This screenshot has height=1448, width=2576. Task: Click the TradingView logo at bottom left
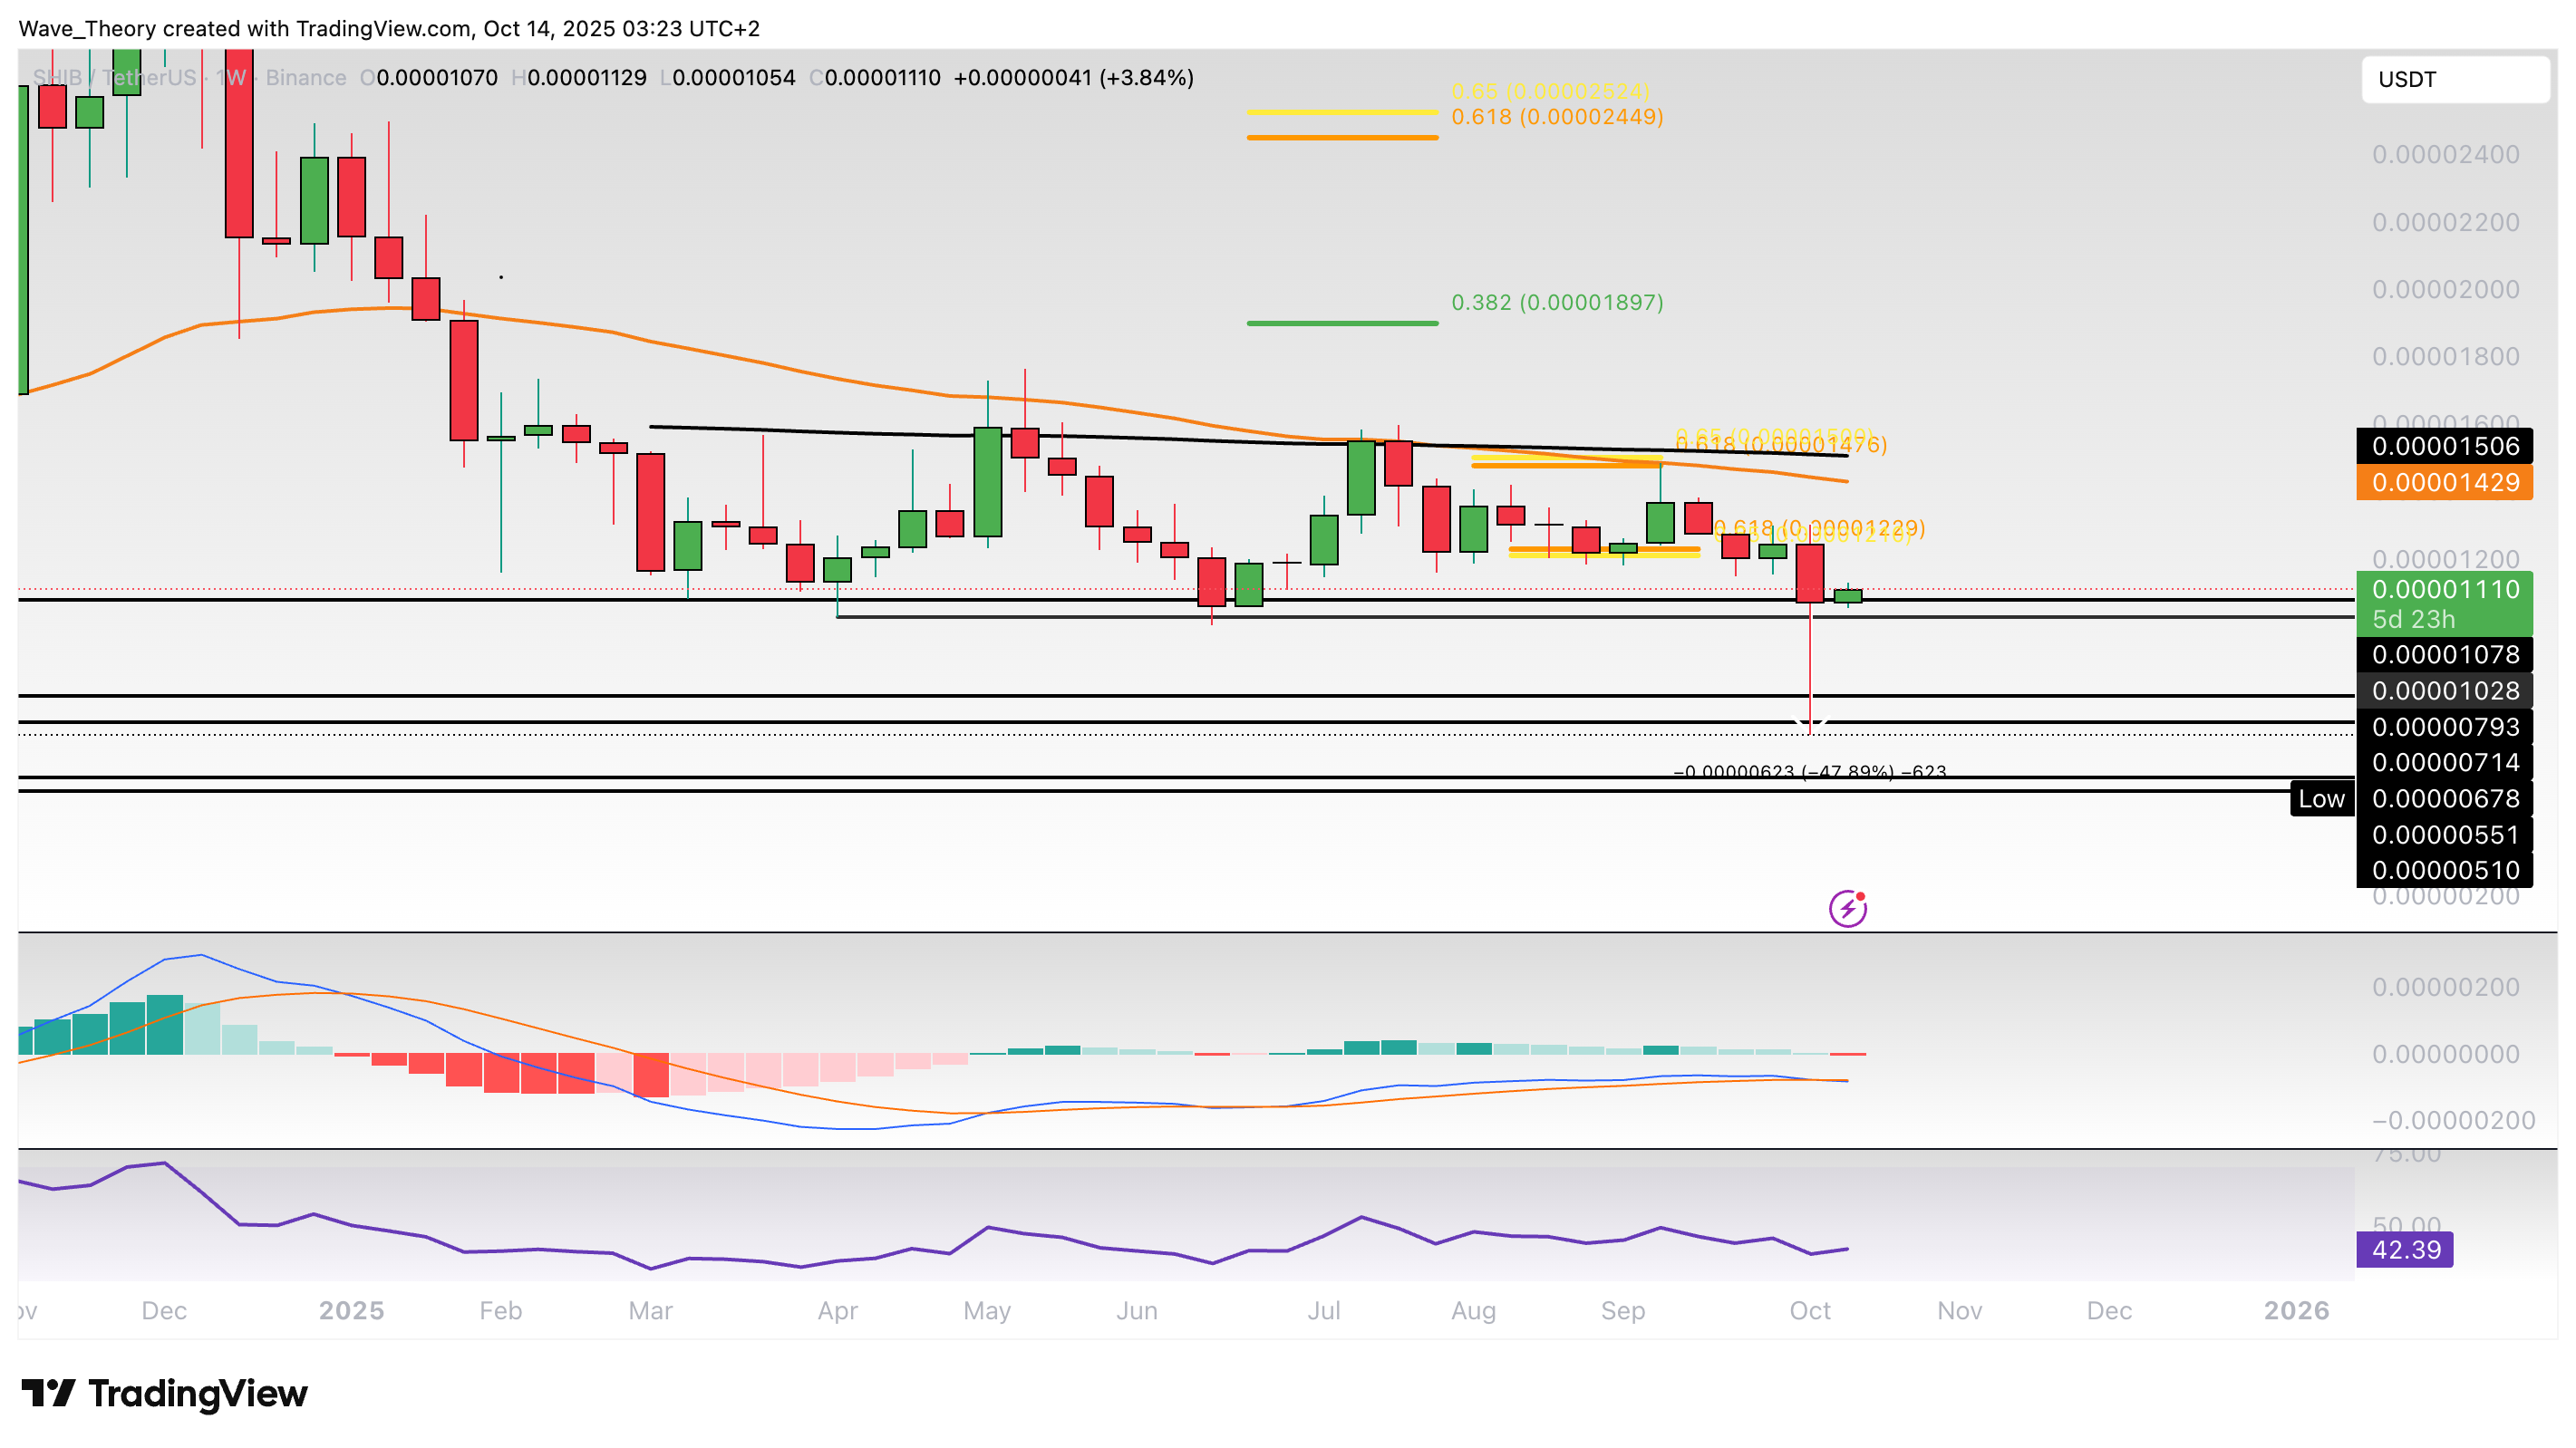[165, 1393]
